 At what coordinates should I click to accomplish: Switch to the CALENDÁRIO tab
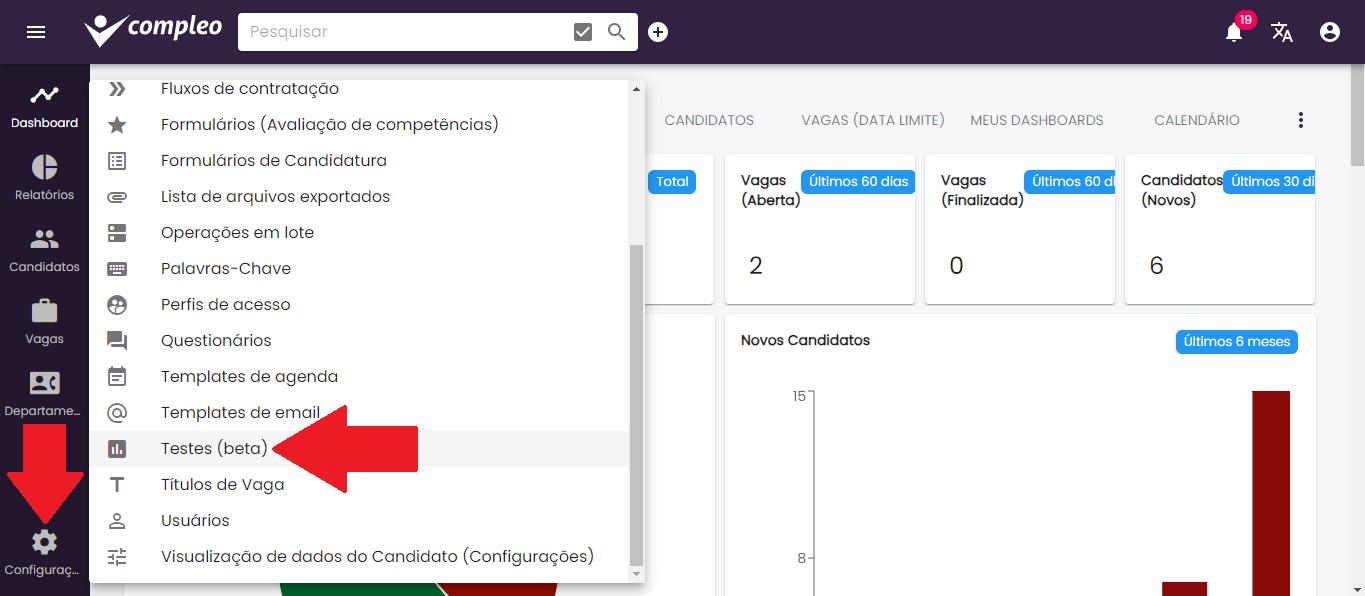(1196, 120)
